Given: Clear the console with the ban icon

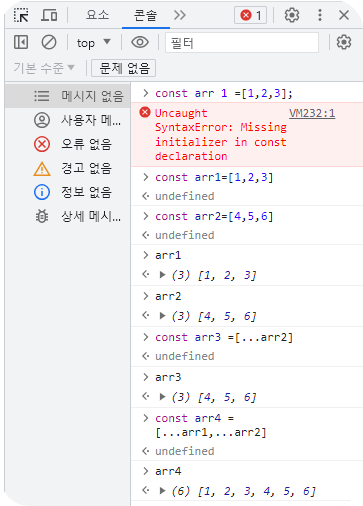Looking at the screenshot, I should click(49, 42).
